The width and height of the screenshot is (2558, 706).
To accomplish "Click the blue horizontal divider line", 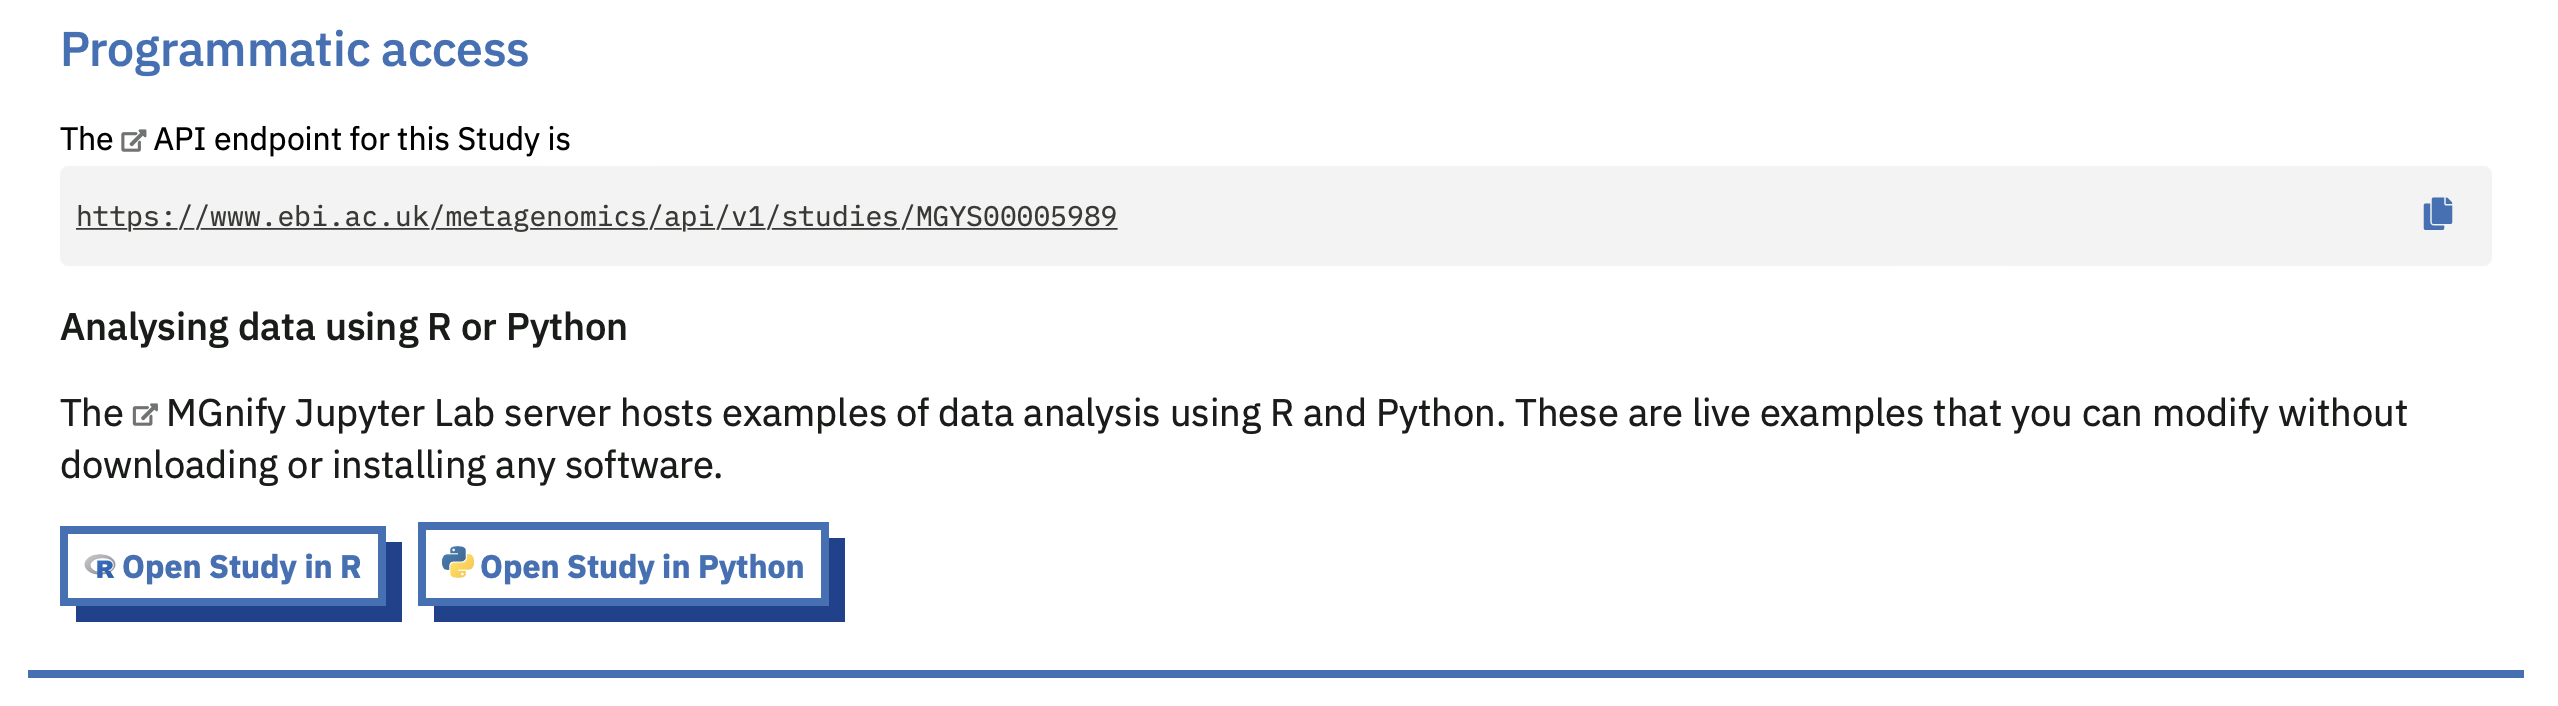I will pyautogui.click(x=1276, y=674).
